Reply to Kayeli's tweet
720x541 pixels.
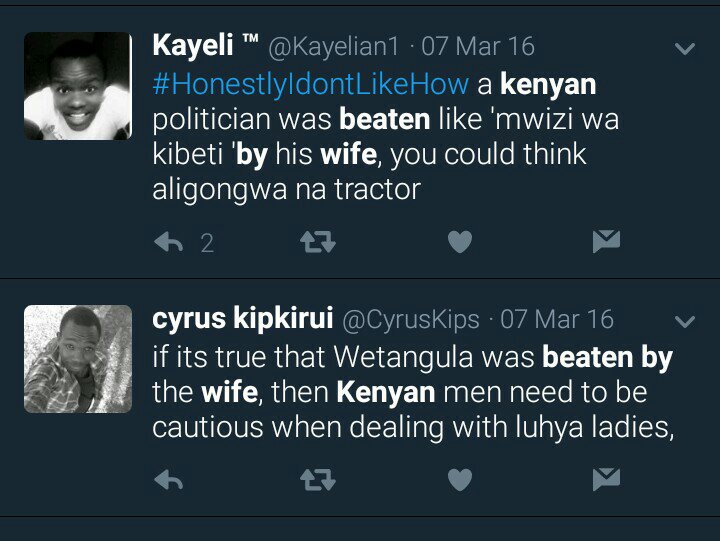168,242
